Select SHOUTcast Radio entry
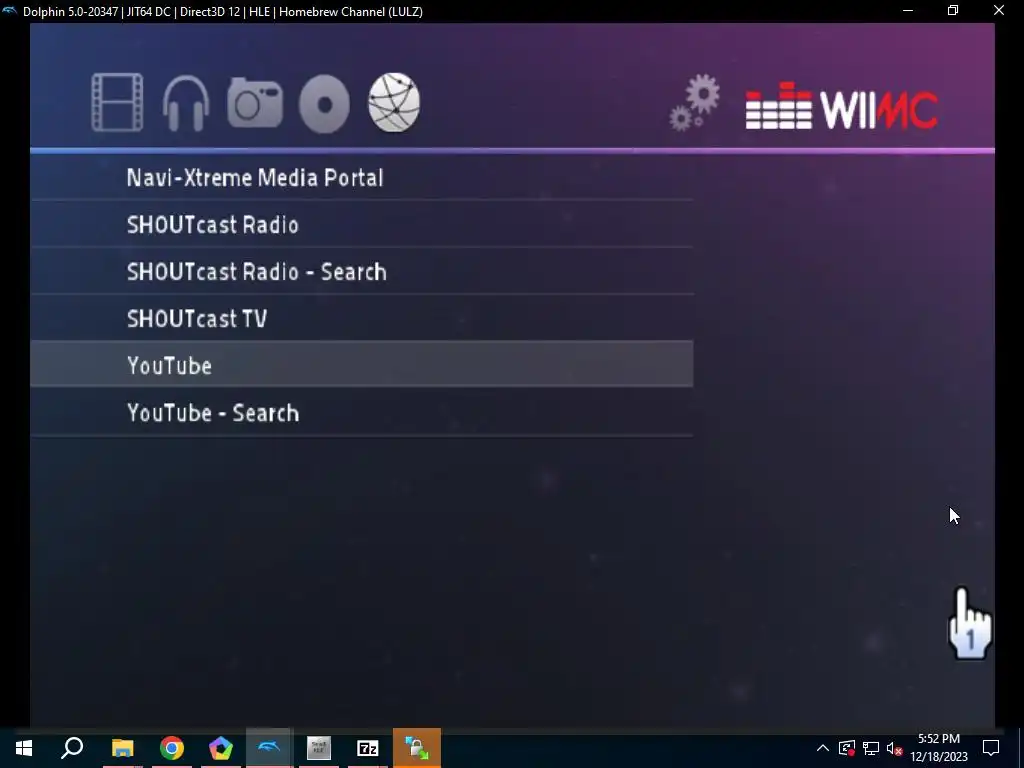Image resolution: width=1024 pixels, height=768 pixels. point(361,224)
